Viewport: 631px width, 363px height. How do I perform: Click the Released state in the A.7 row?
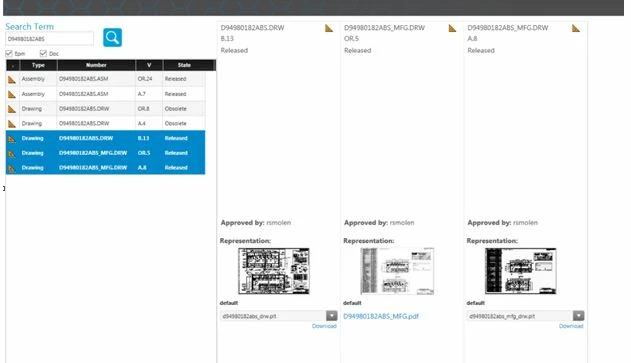coord(175,94)
